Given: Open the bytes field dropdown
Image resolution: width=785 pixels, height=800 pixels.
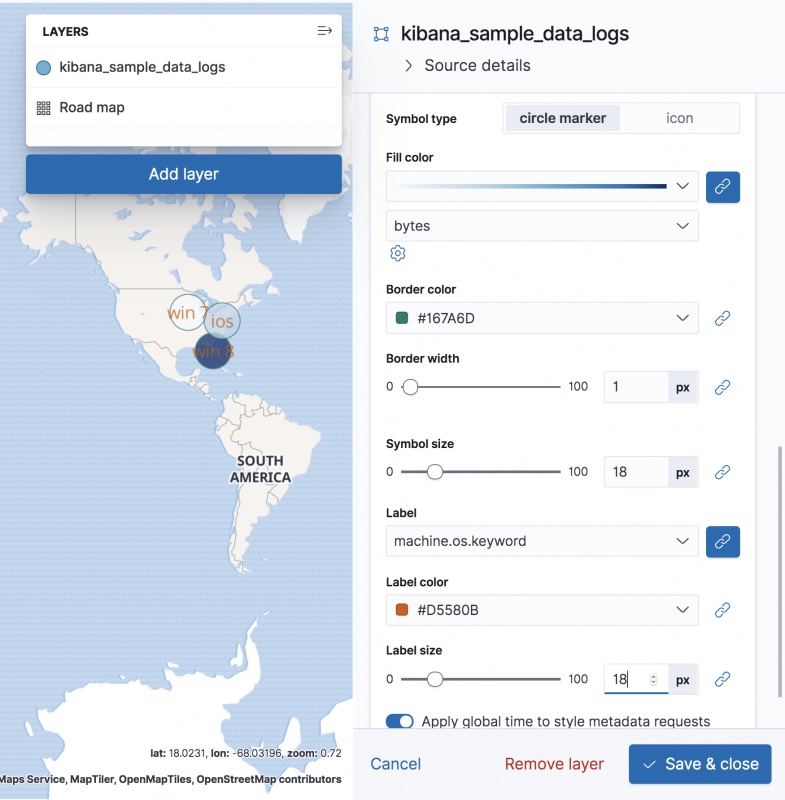Looking at the screenshot, I should (541, 226).
